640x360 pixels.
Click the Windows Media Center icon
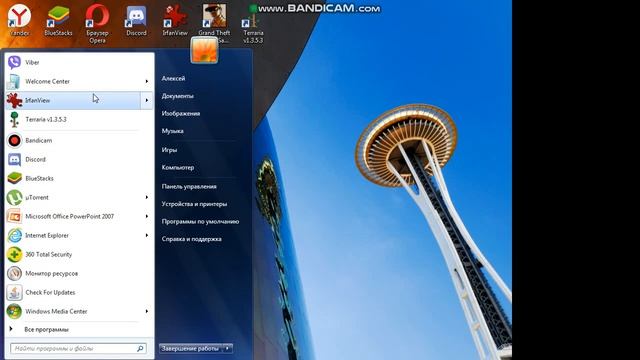coord(14,311)
